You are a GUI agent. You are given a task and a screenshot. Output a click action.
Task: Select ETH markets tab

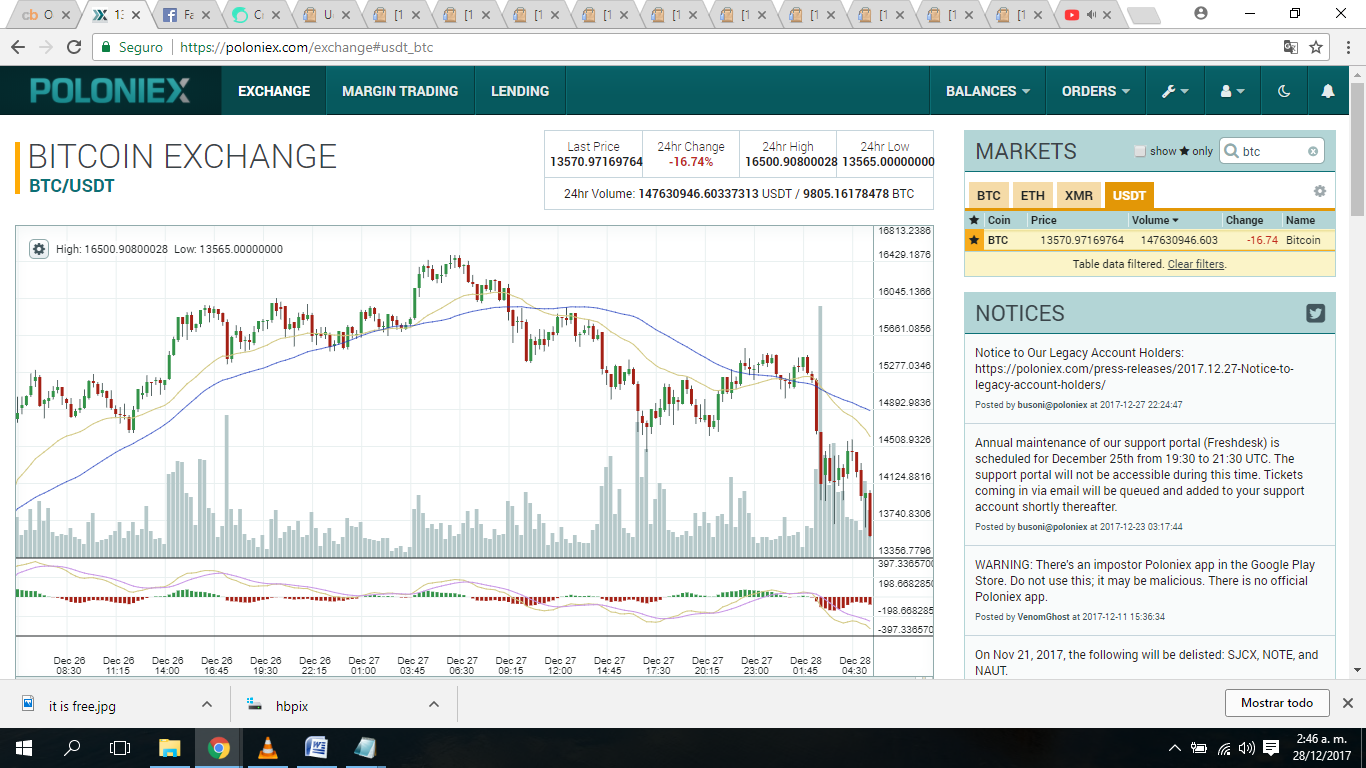[1033, 196]
